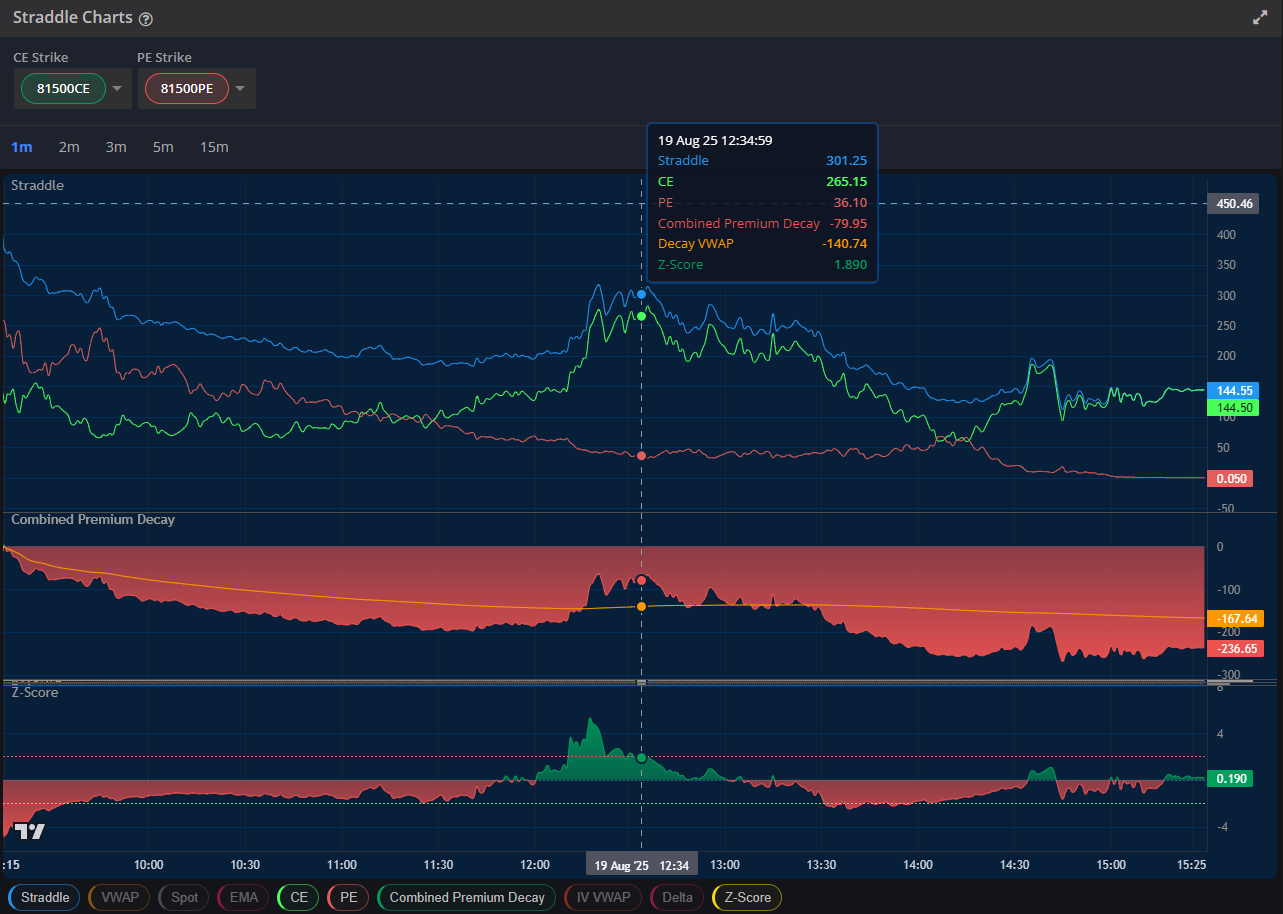Screen dimensions: 1283x914
Task: Switch to the 15m timeframe tab
Action: pyautogui.click(x=214, y=146)
